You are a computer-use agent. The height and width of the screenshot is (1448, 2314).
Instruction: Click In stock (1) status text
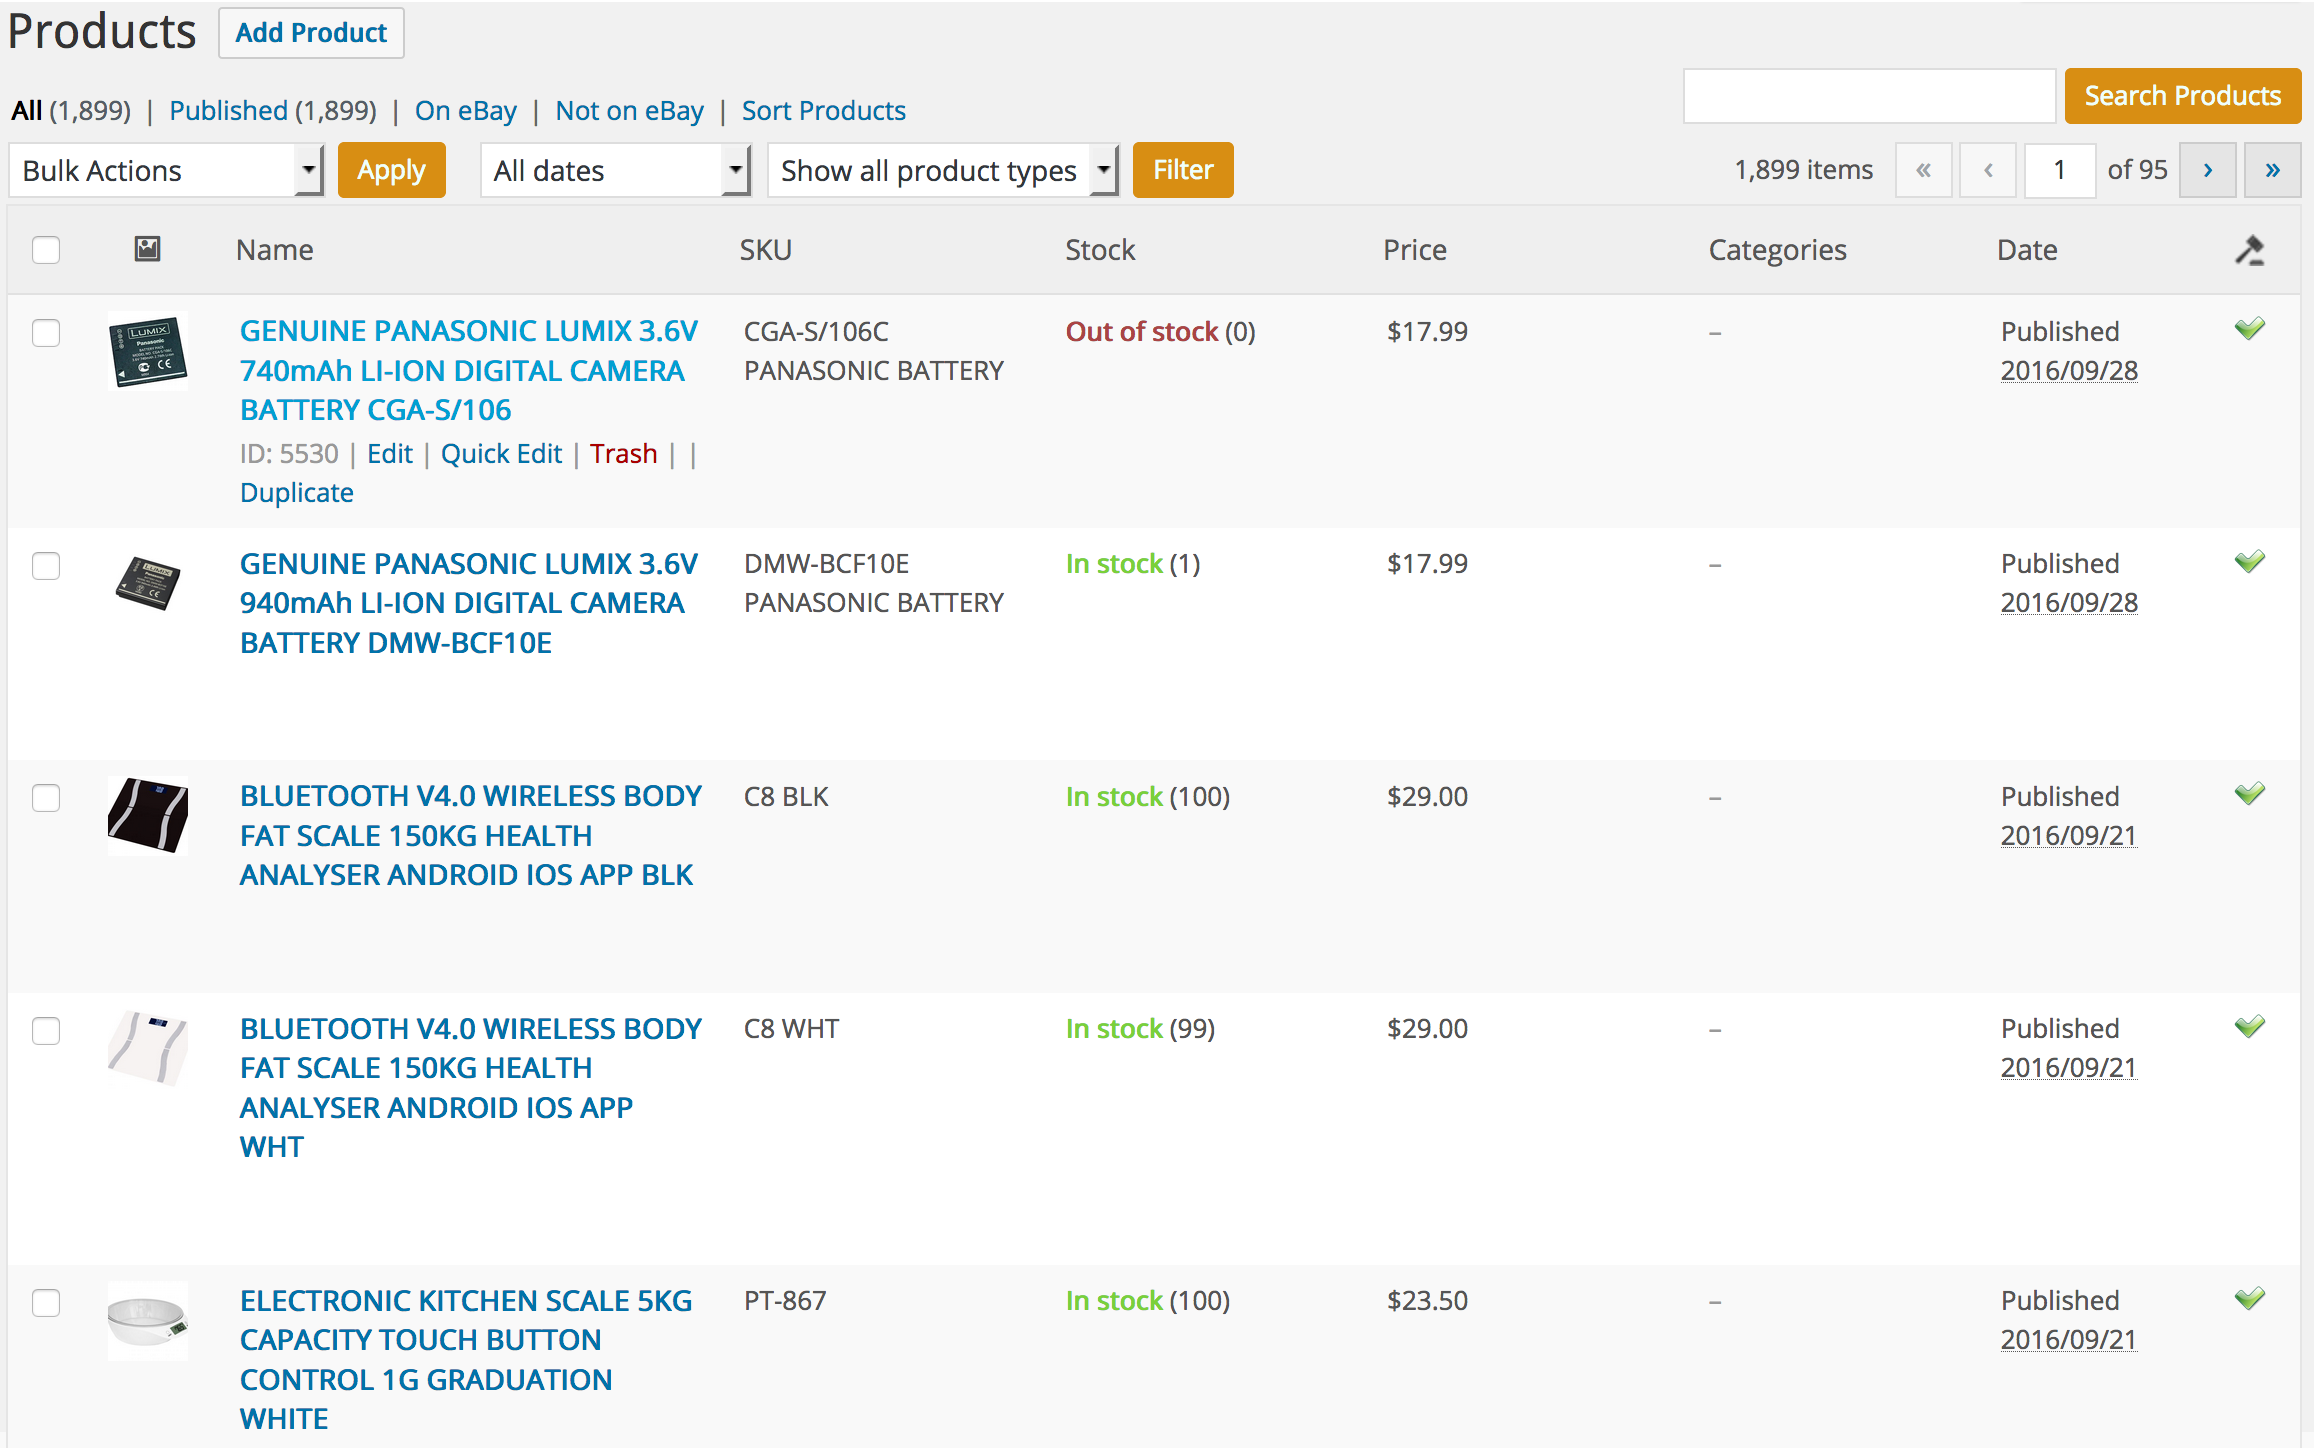click(1133, 564)
